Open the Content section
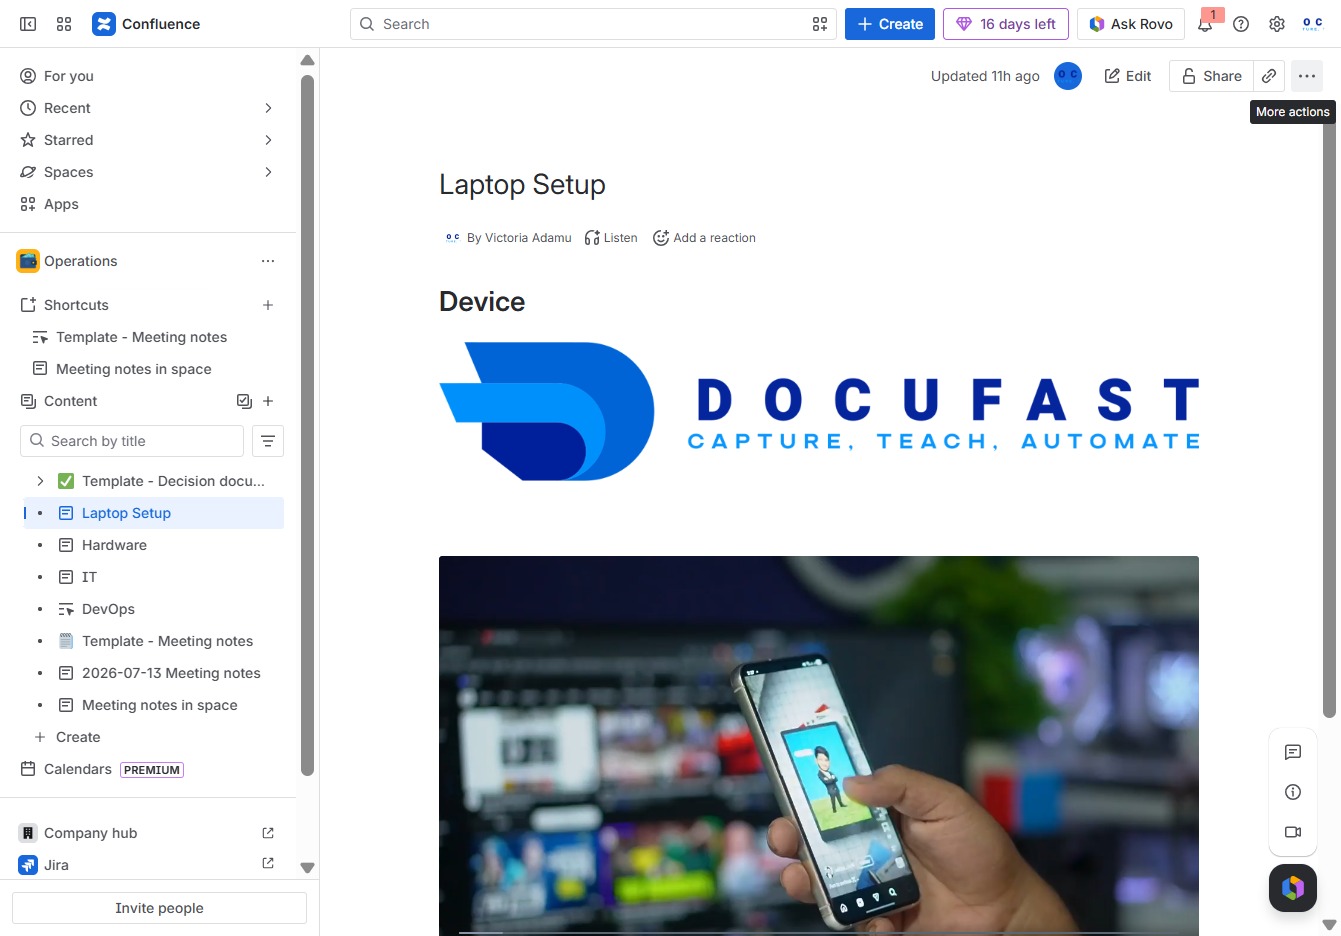This screenshot has height=936, width=1341. (71, 401)
